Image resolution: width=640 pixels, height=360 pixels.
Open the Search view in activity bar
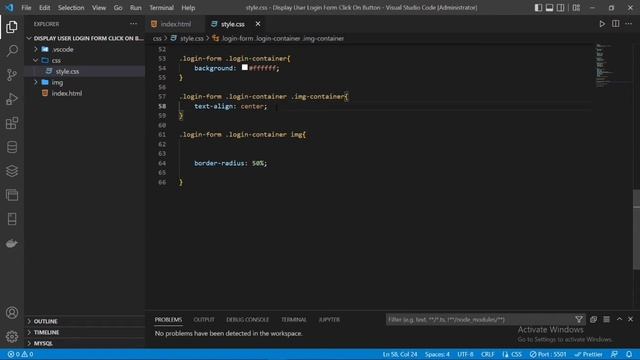pyautogui.click(x=12, y=51)
